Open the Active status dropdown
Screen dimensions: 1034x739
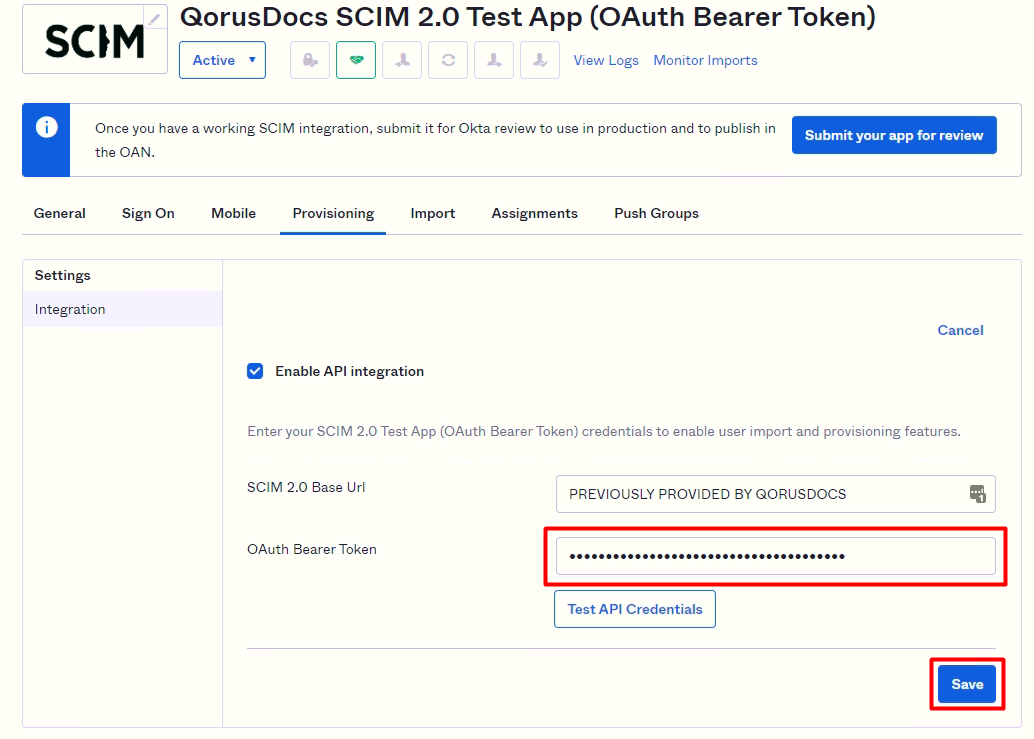(222, 60)
